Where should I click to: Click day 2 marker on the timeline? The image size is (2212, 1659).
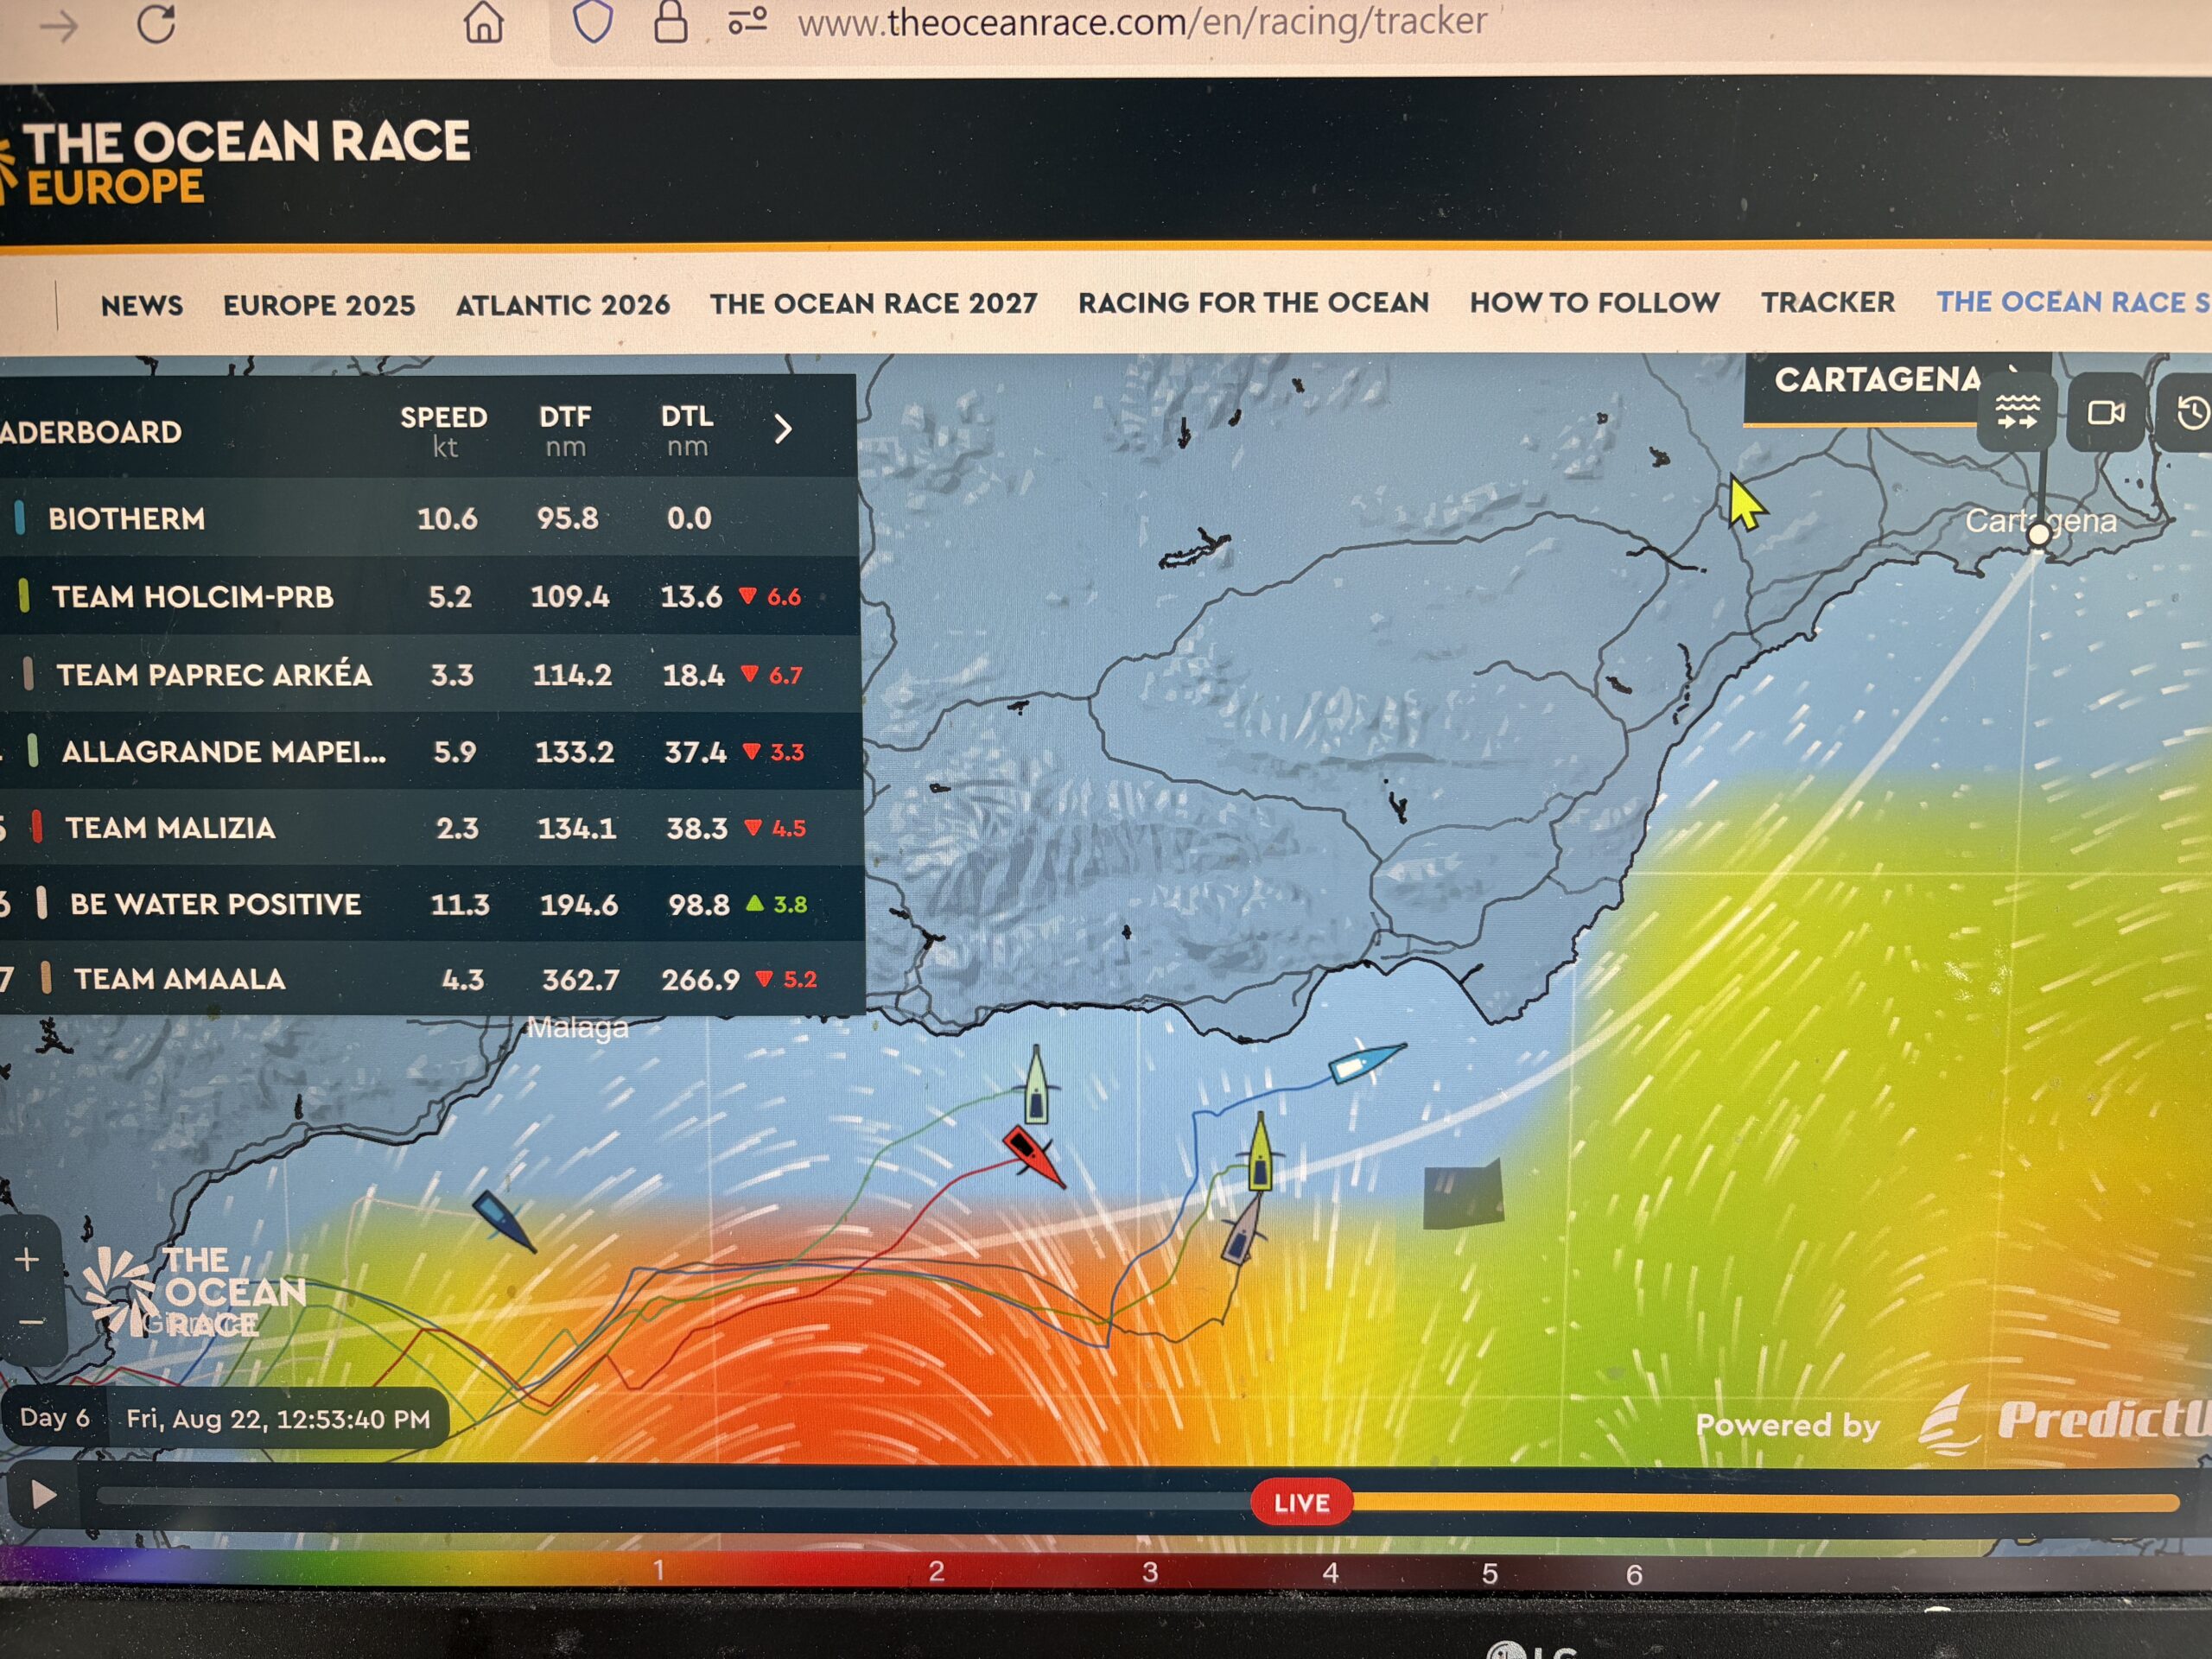click(x=936, y=1571)
